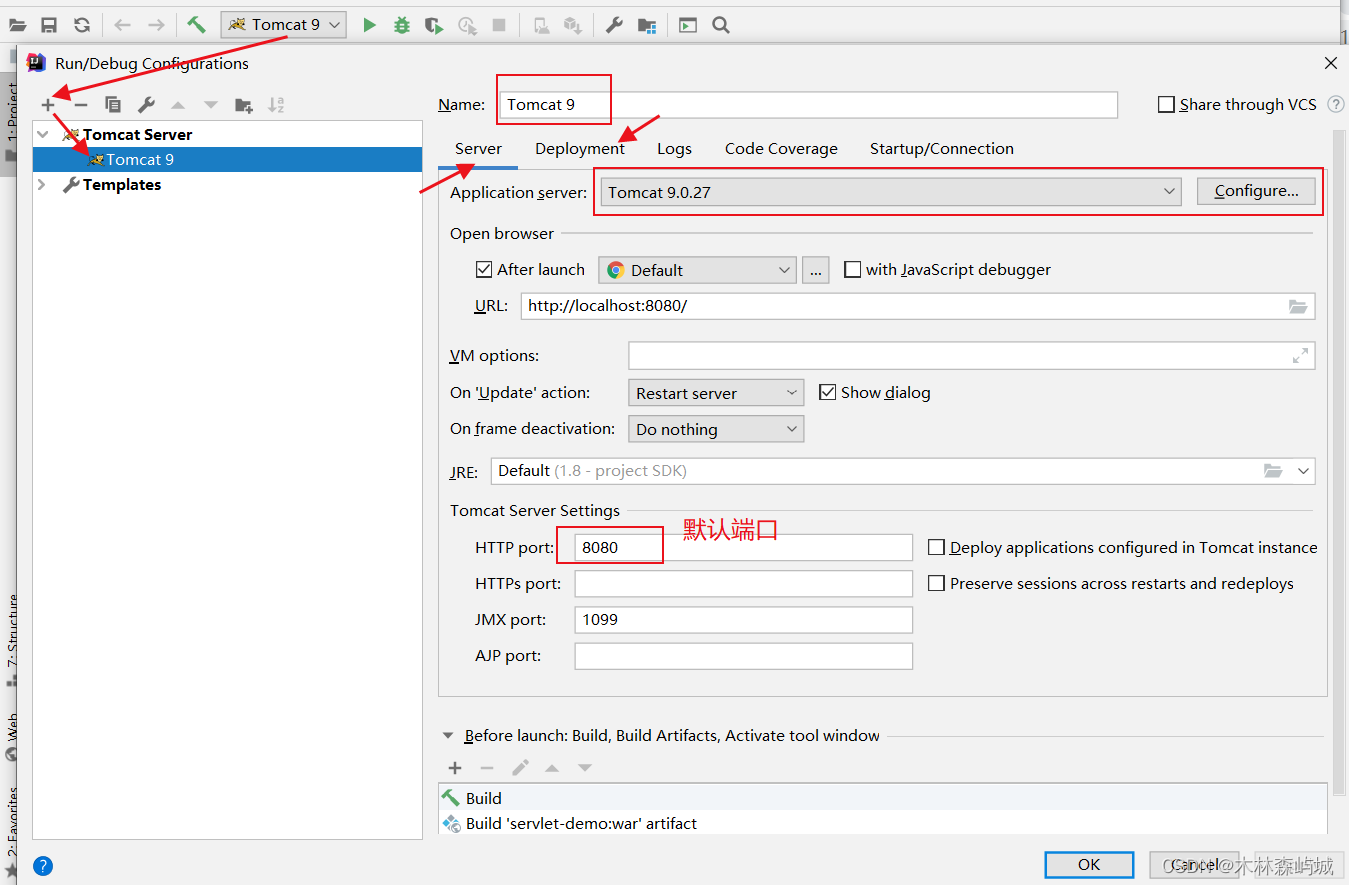Open Settings with toolbar wrench icon
Screen dimensions: 1349x885
(614, 25)
